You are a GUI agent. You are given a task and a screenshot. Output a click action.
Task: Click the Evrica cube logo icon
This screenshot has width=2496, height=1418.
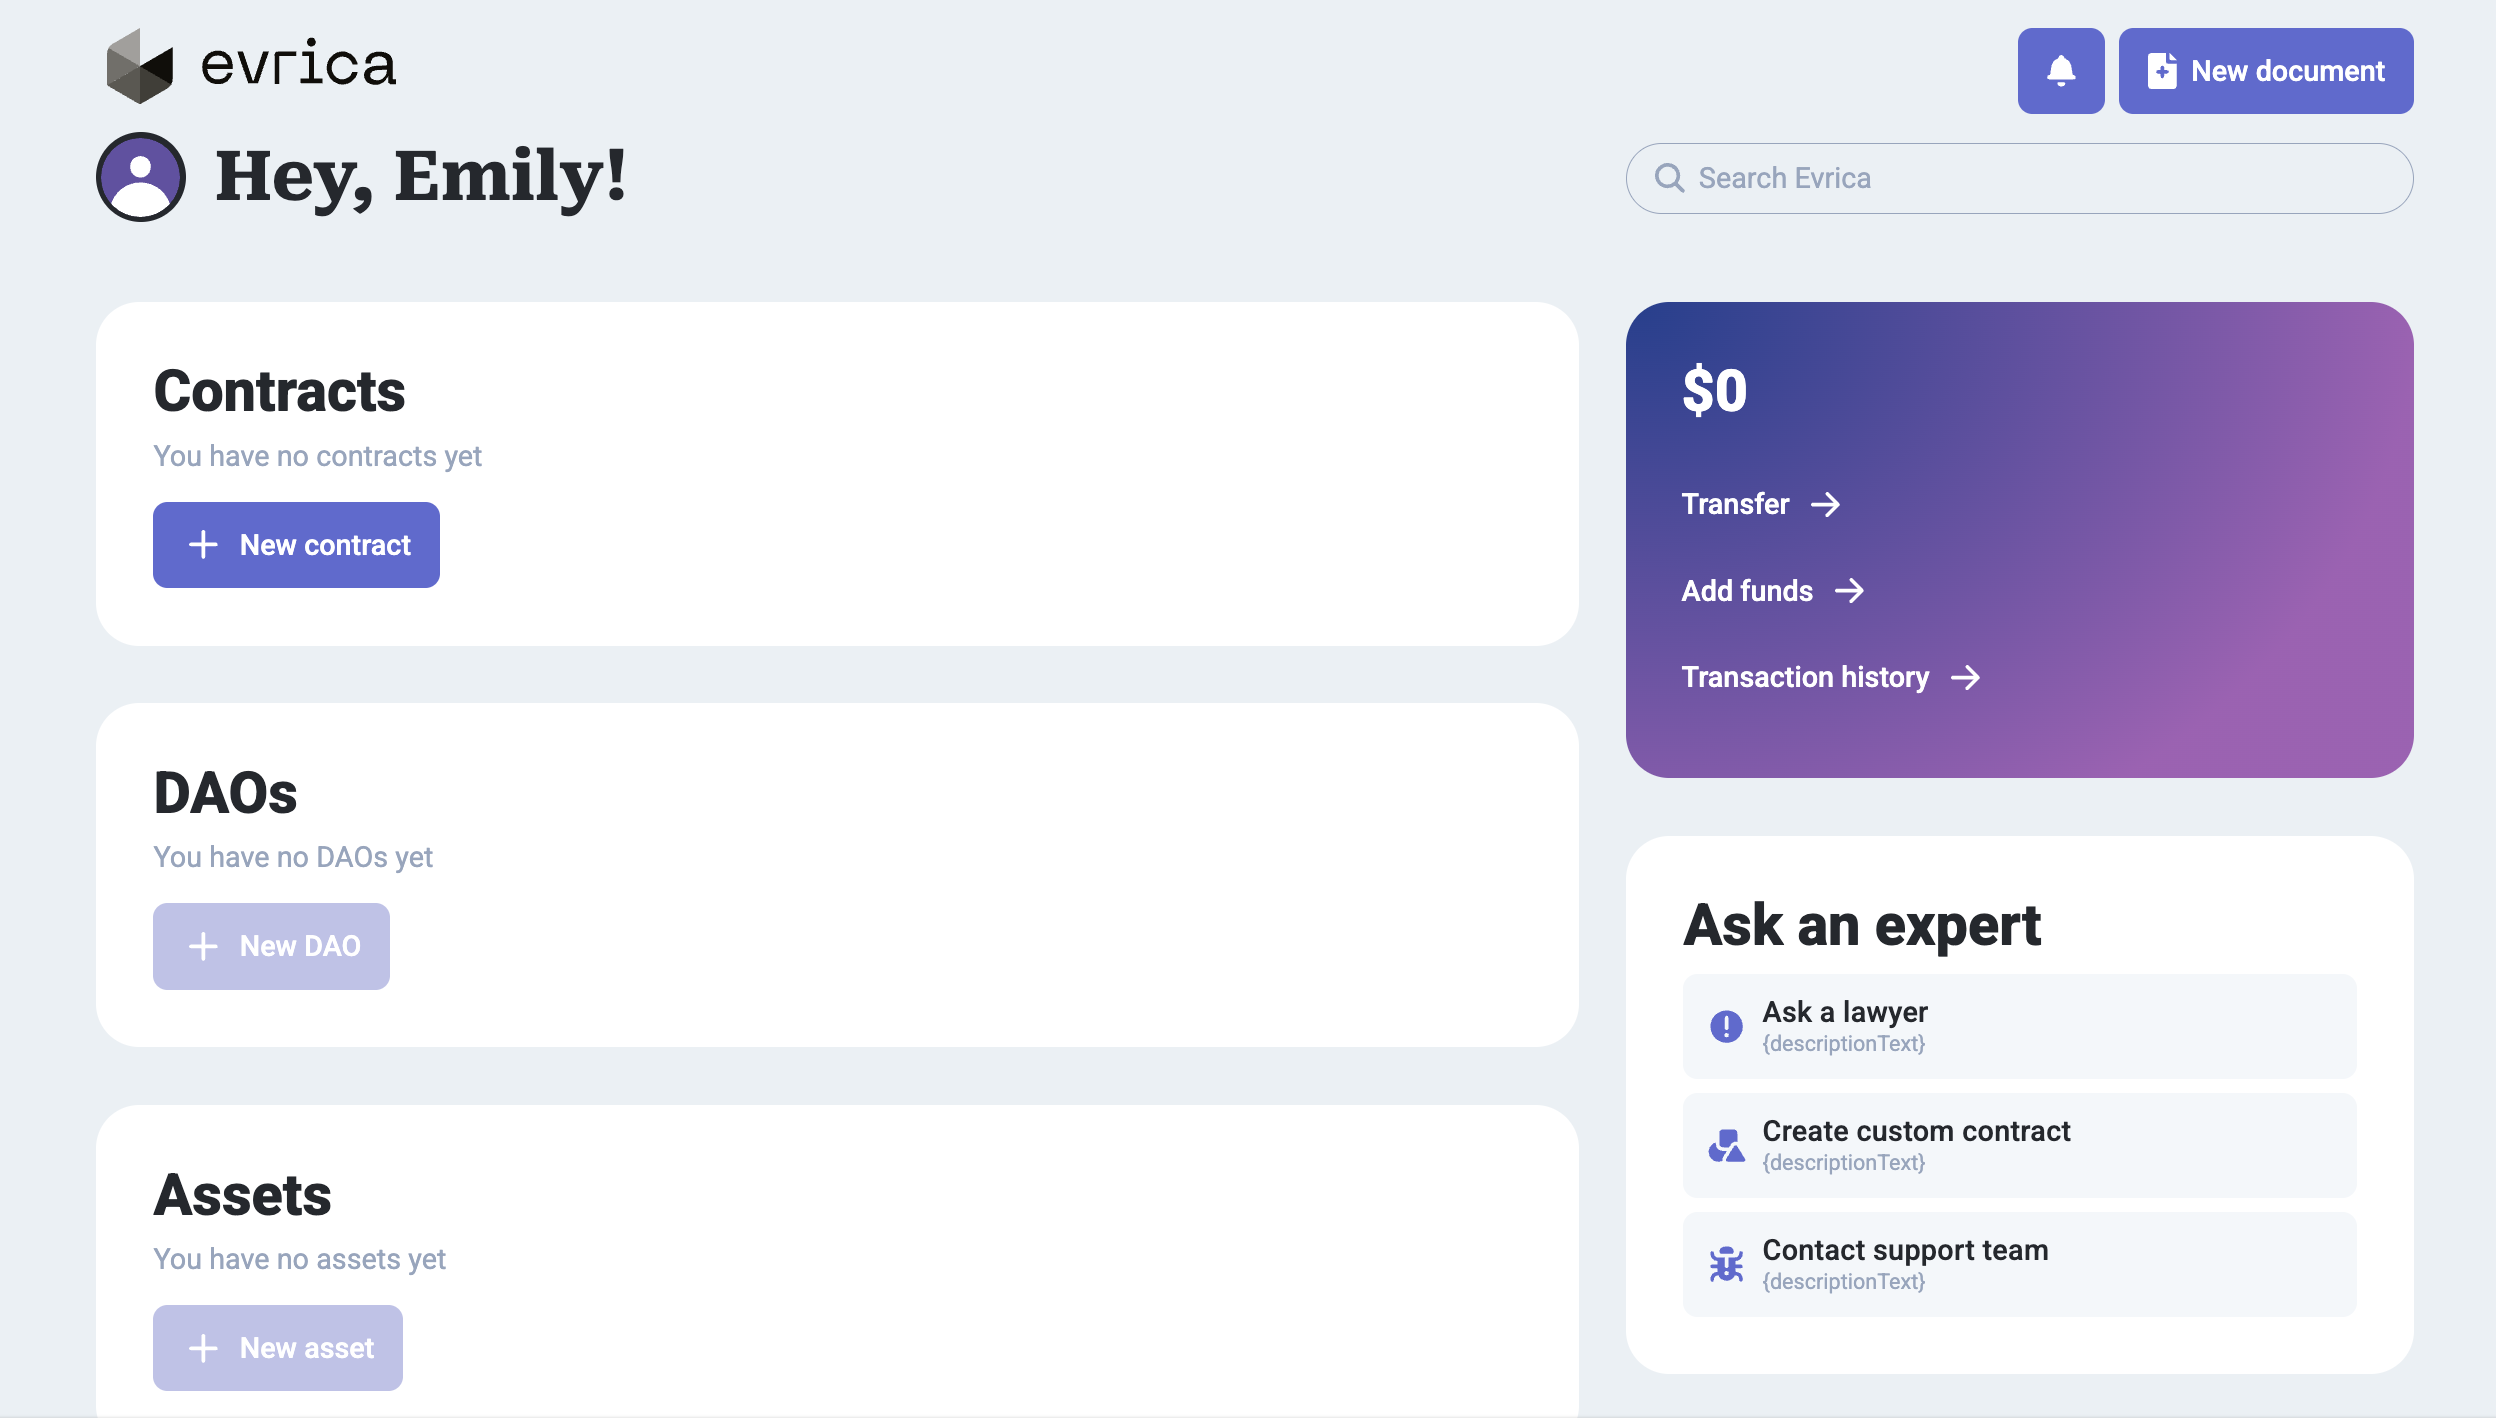click(x=140, y=66)
